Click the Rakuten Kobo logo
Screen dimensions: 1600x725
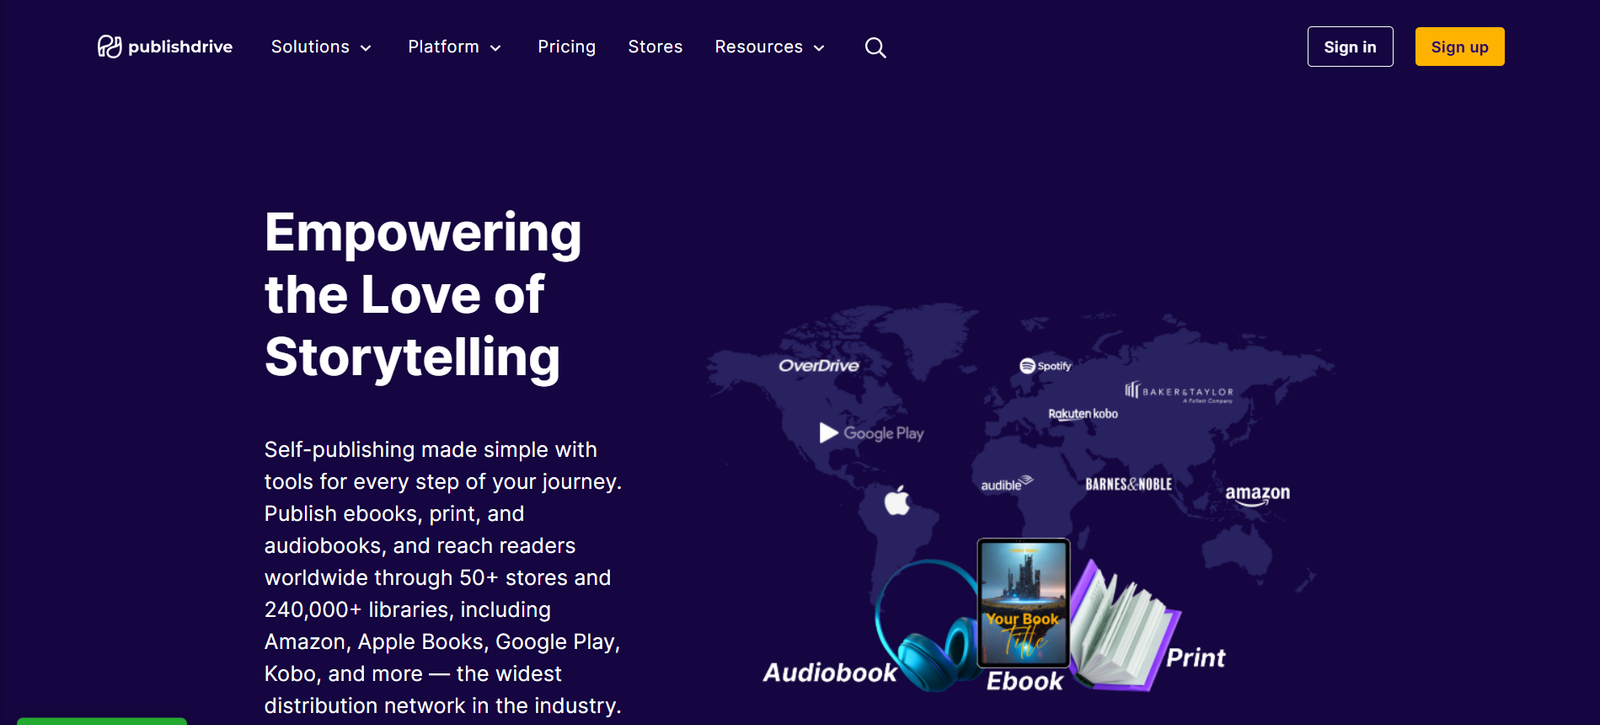point(1083,413)
